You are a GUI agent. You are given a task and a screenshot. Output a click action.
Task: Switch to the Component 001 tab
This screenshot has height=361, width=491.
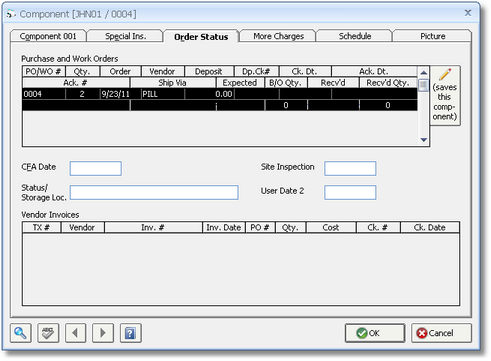48,36
